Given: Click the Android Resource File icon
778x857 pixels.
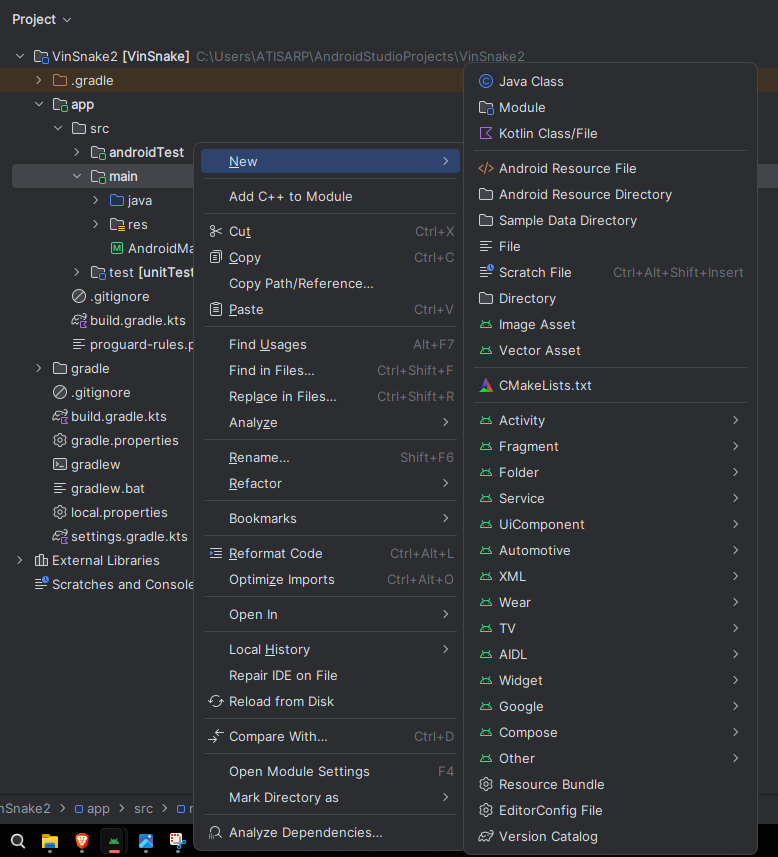Looking at the screenshot, I should [x=486, y=168].
